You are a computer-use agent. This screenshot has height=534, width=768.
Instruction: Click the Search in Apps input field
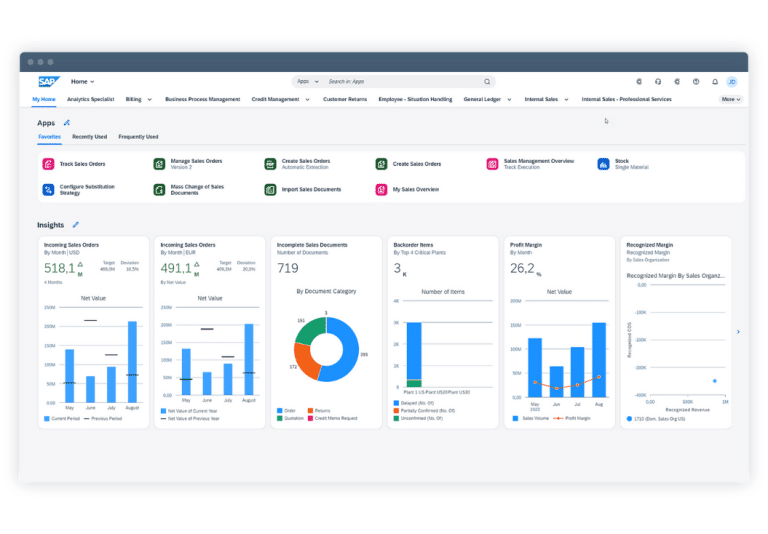click(404, 81)
